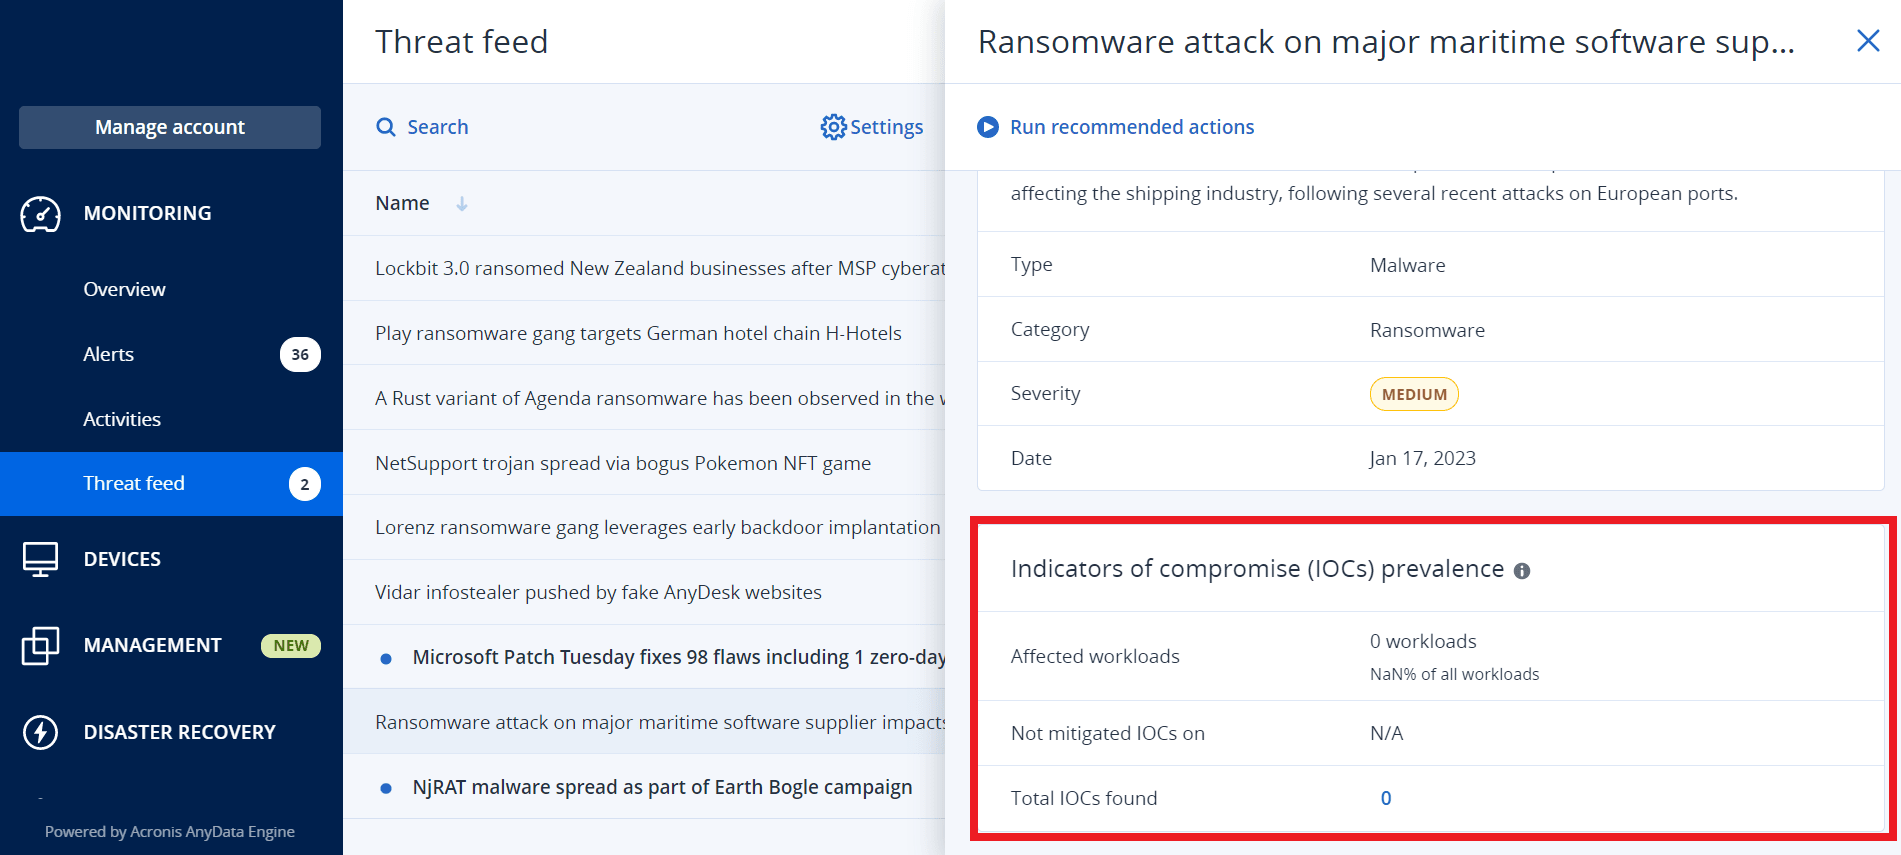Open the Vidar infostealer AnyDesk entry
Image resolution: width=1901 pixels, height=855 pixels.
598,592
